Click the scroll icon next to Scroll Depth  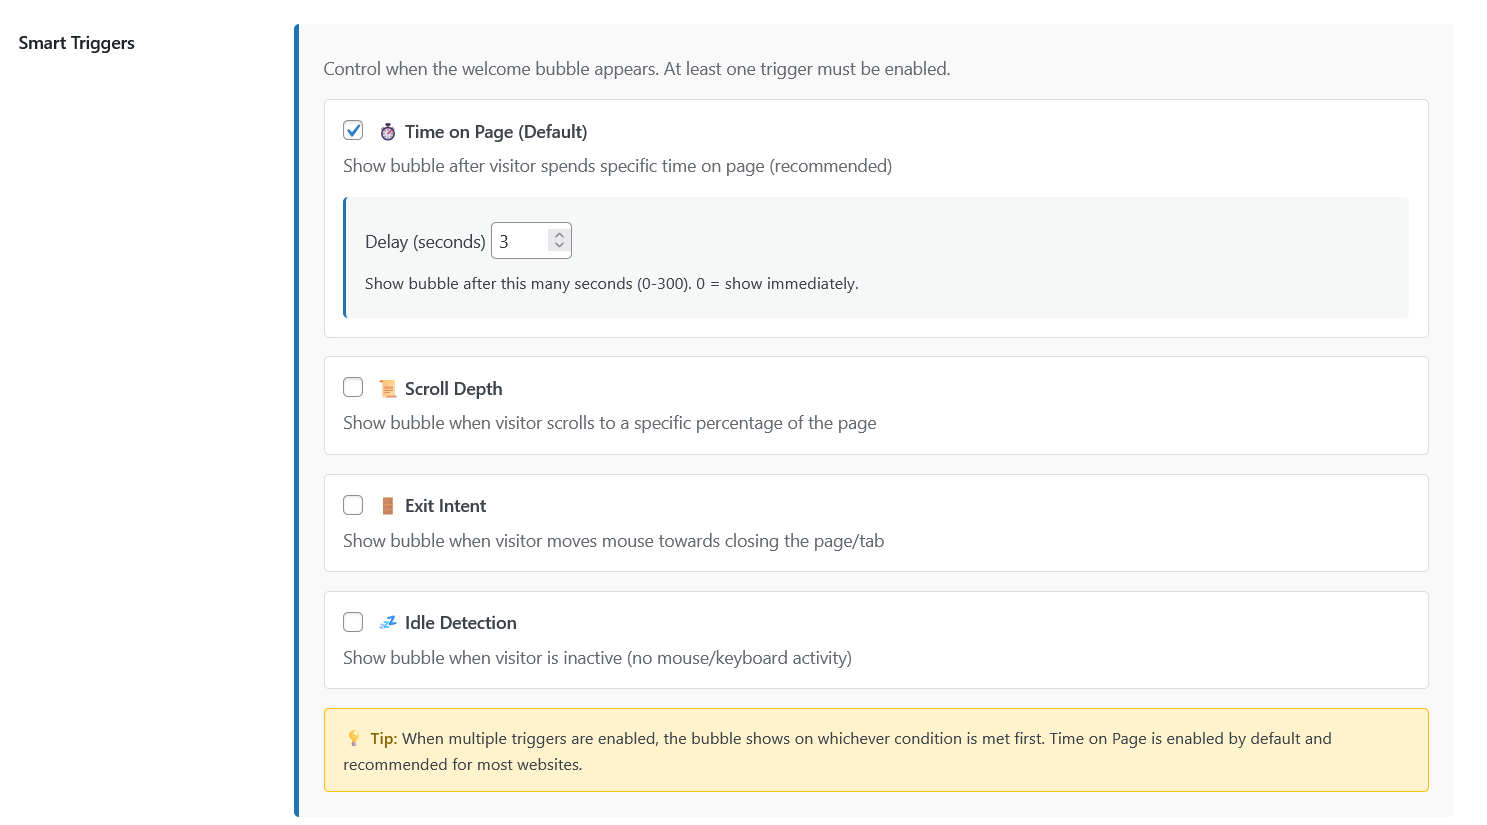pyautogui.click(x=388, y=389)
